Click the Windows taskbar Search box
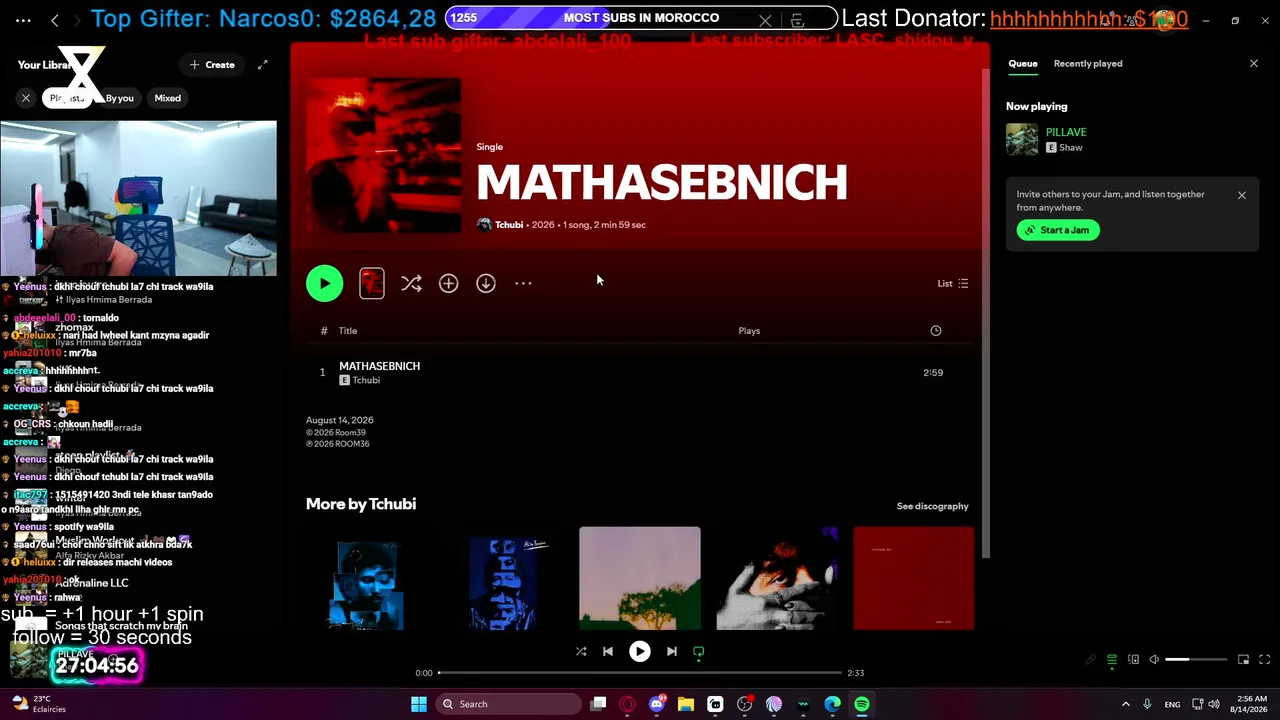 pos(509,704)
